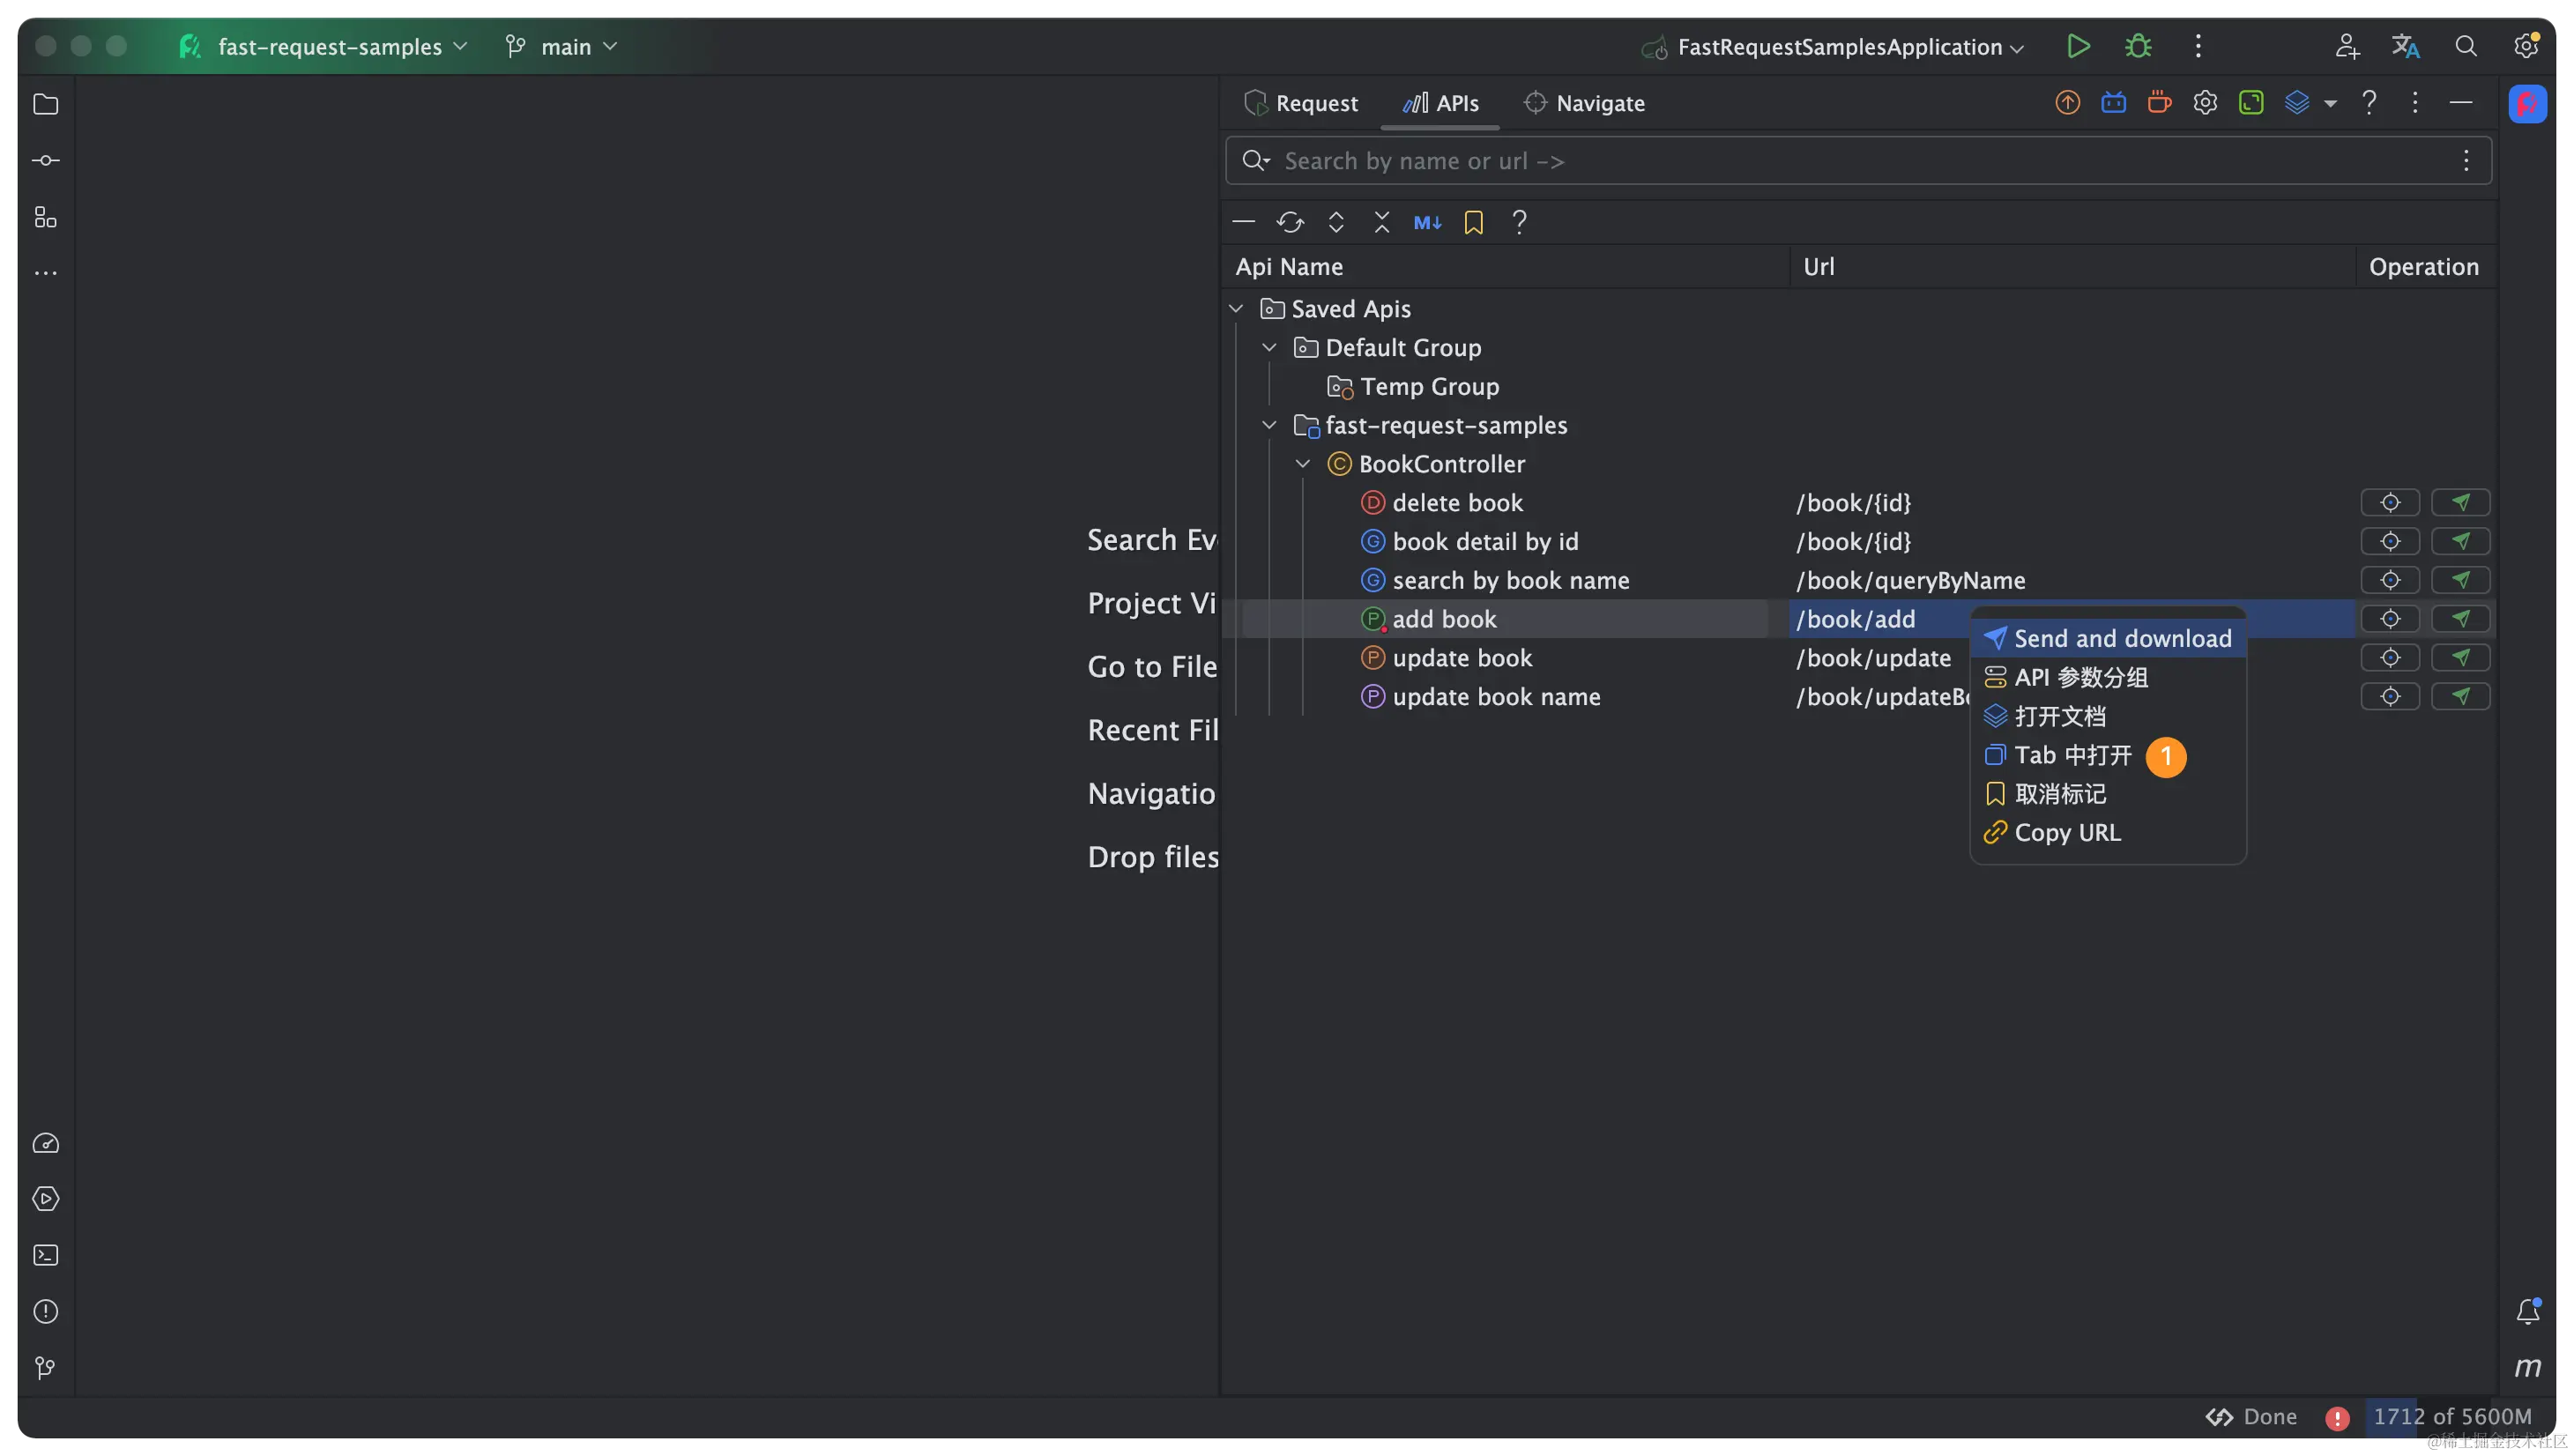Start debugging with the bug icon
The width and height of the screenshot is (2574, 1456).
coord(2138,46)
